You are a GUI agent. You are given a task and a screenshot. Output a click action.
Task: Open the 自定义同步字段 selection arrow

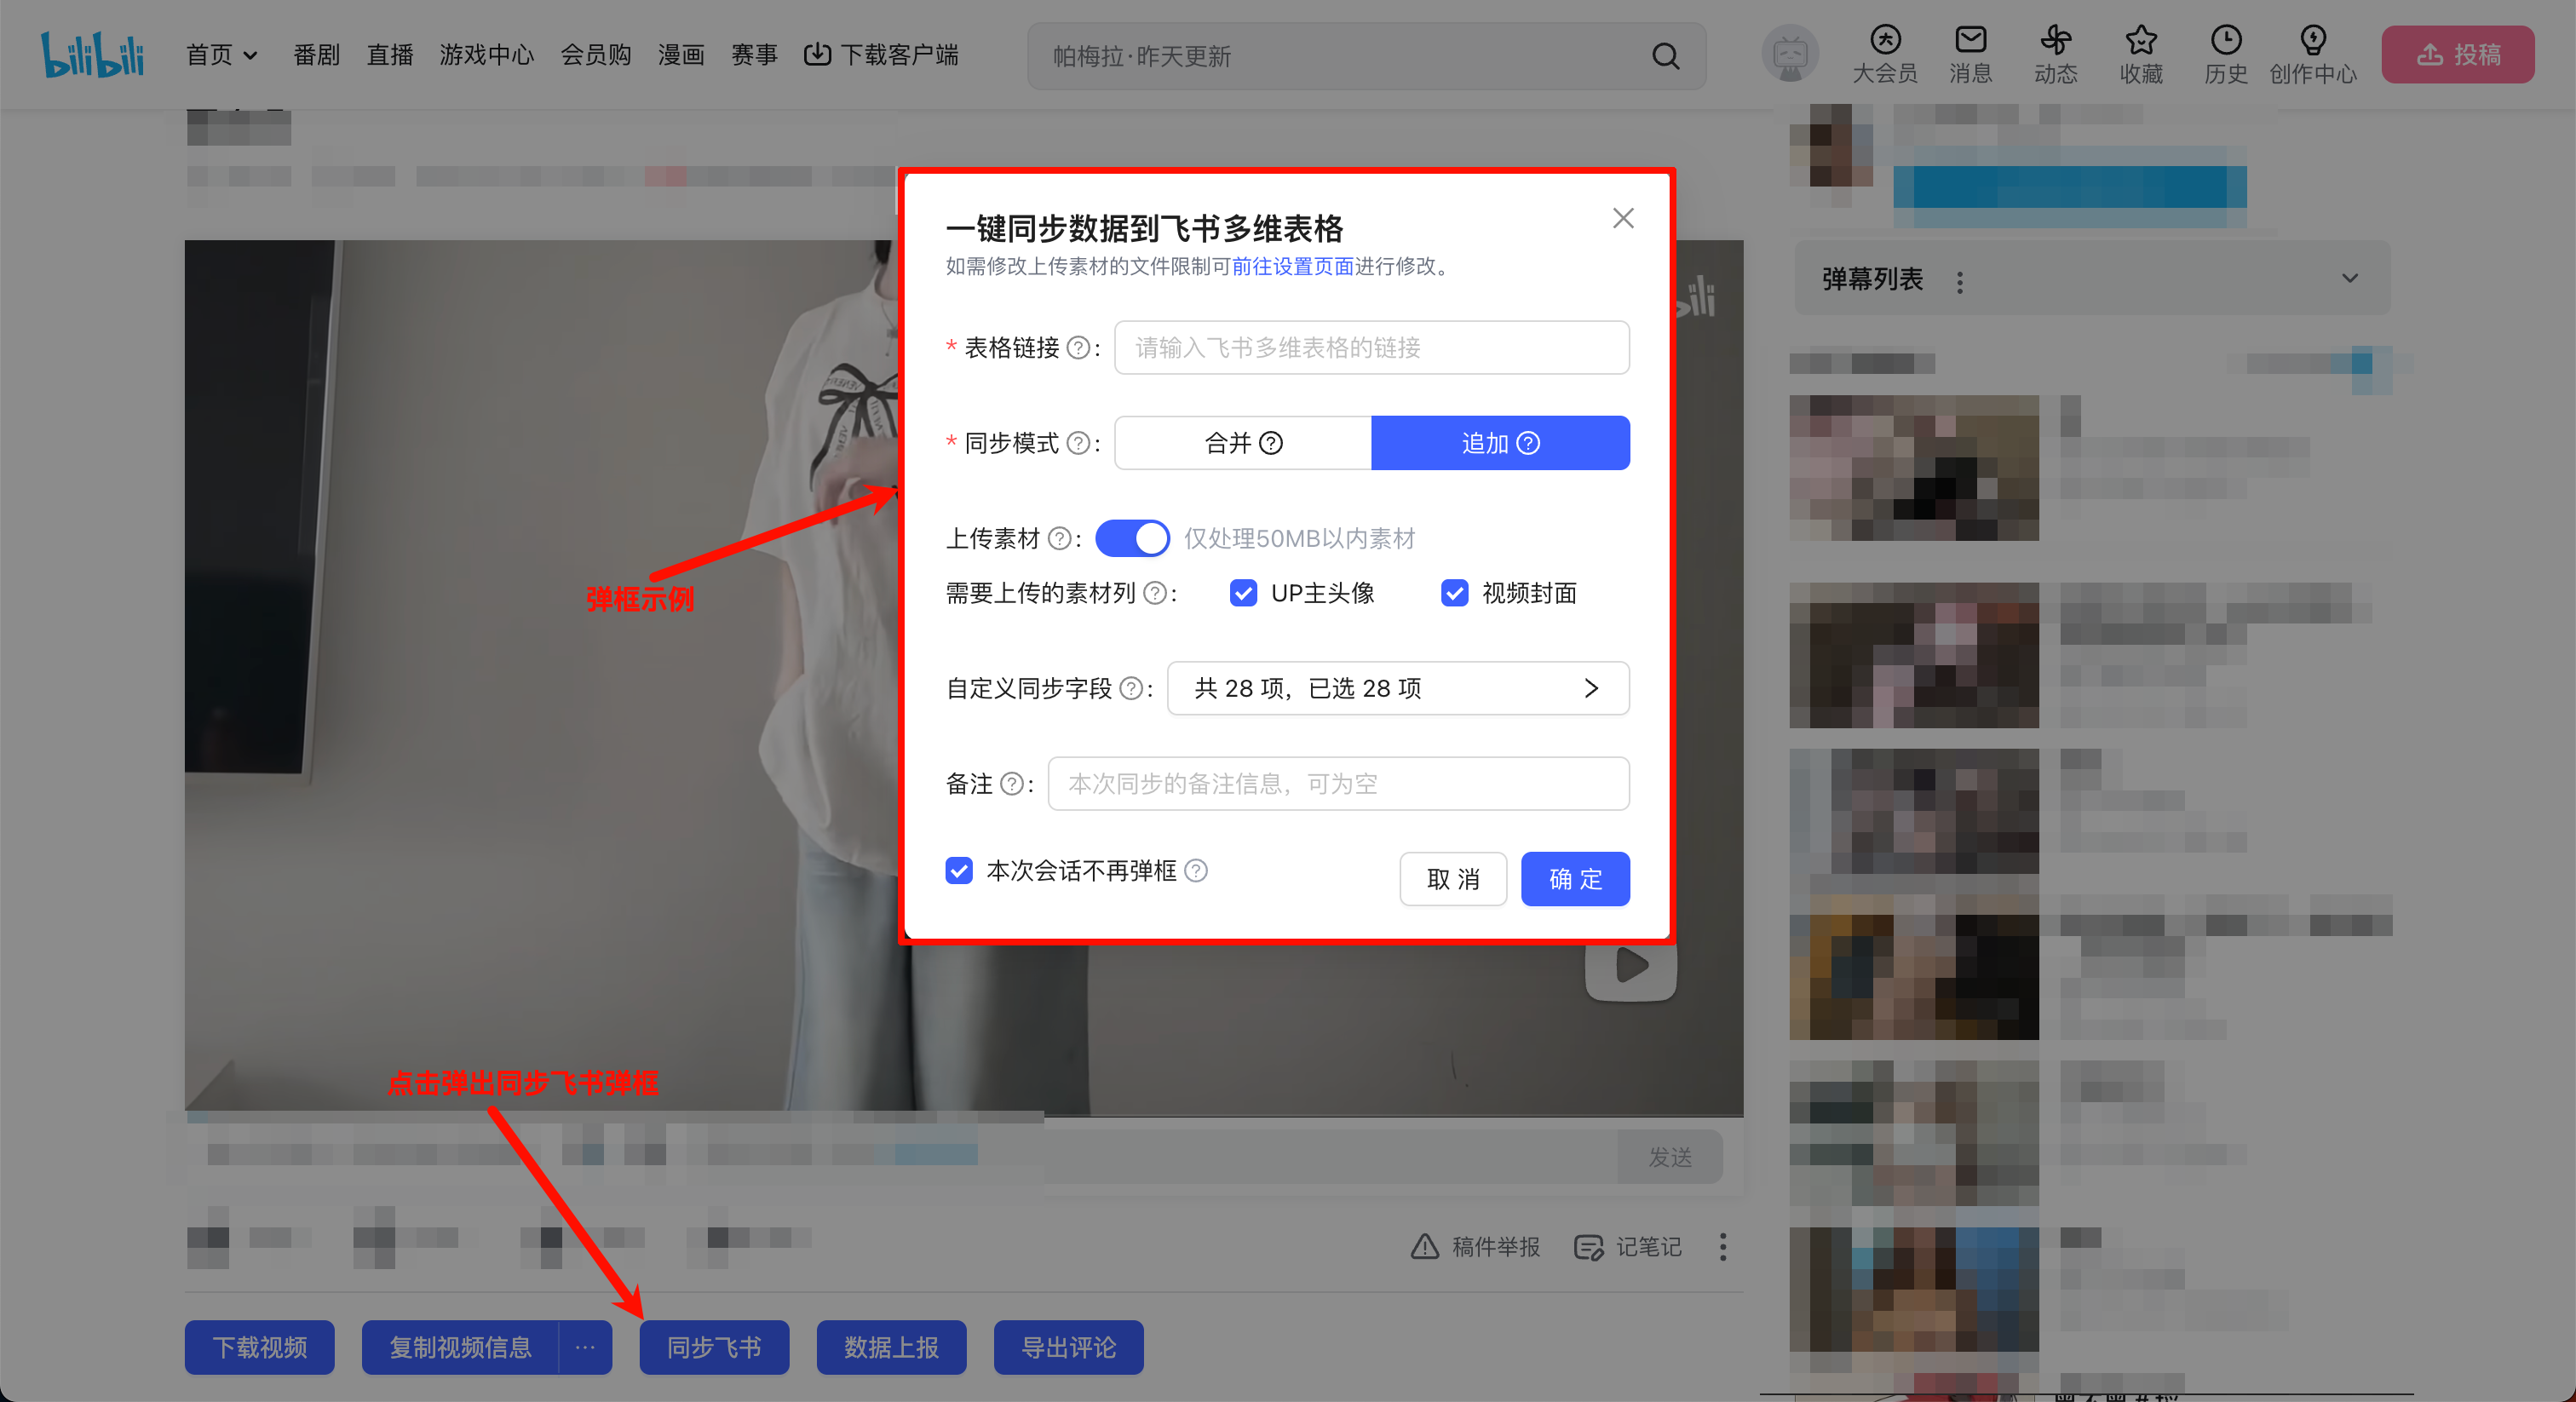click(1592, 688)
